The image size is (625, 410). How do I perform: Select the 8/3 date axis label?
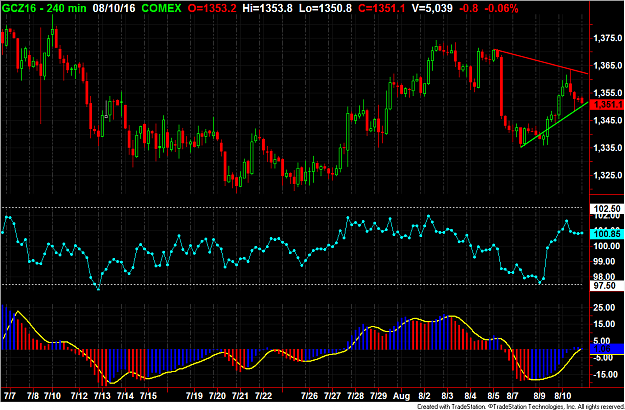point(447,397)
